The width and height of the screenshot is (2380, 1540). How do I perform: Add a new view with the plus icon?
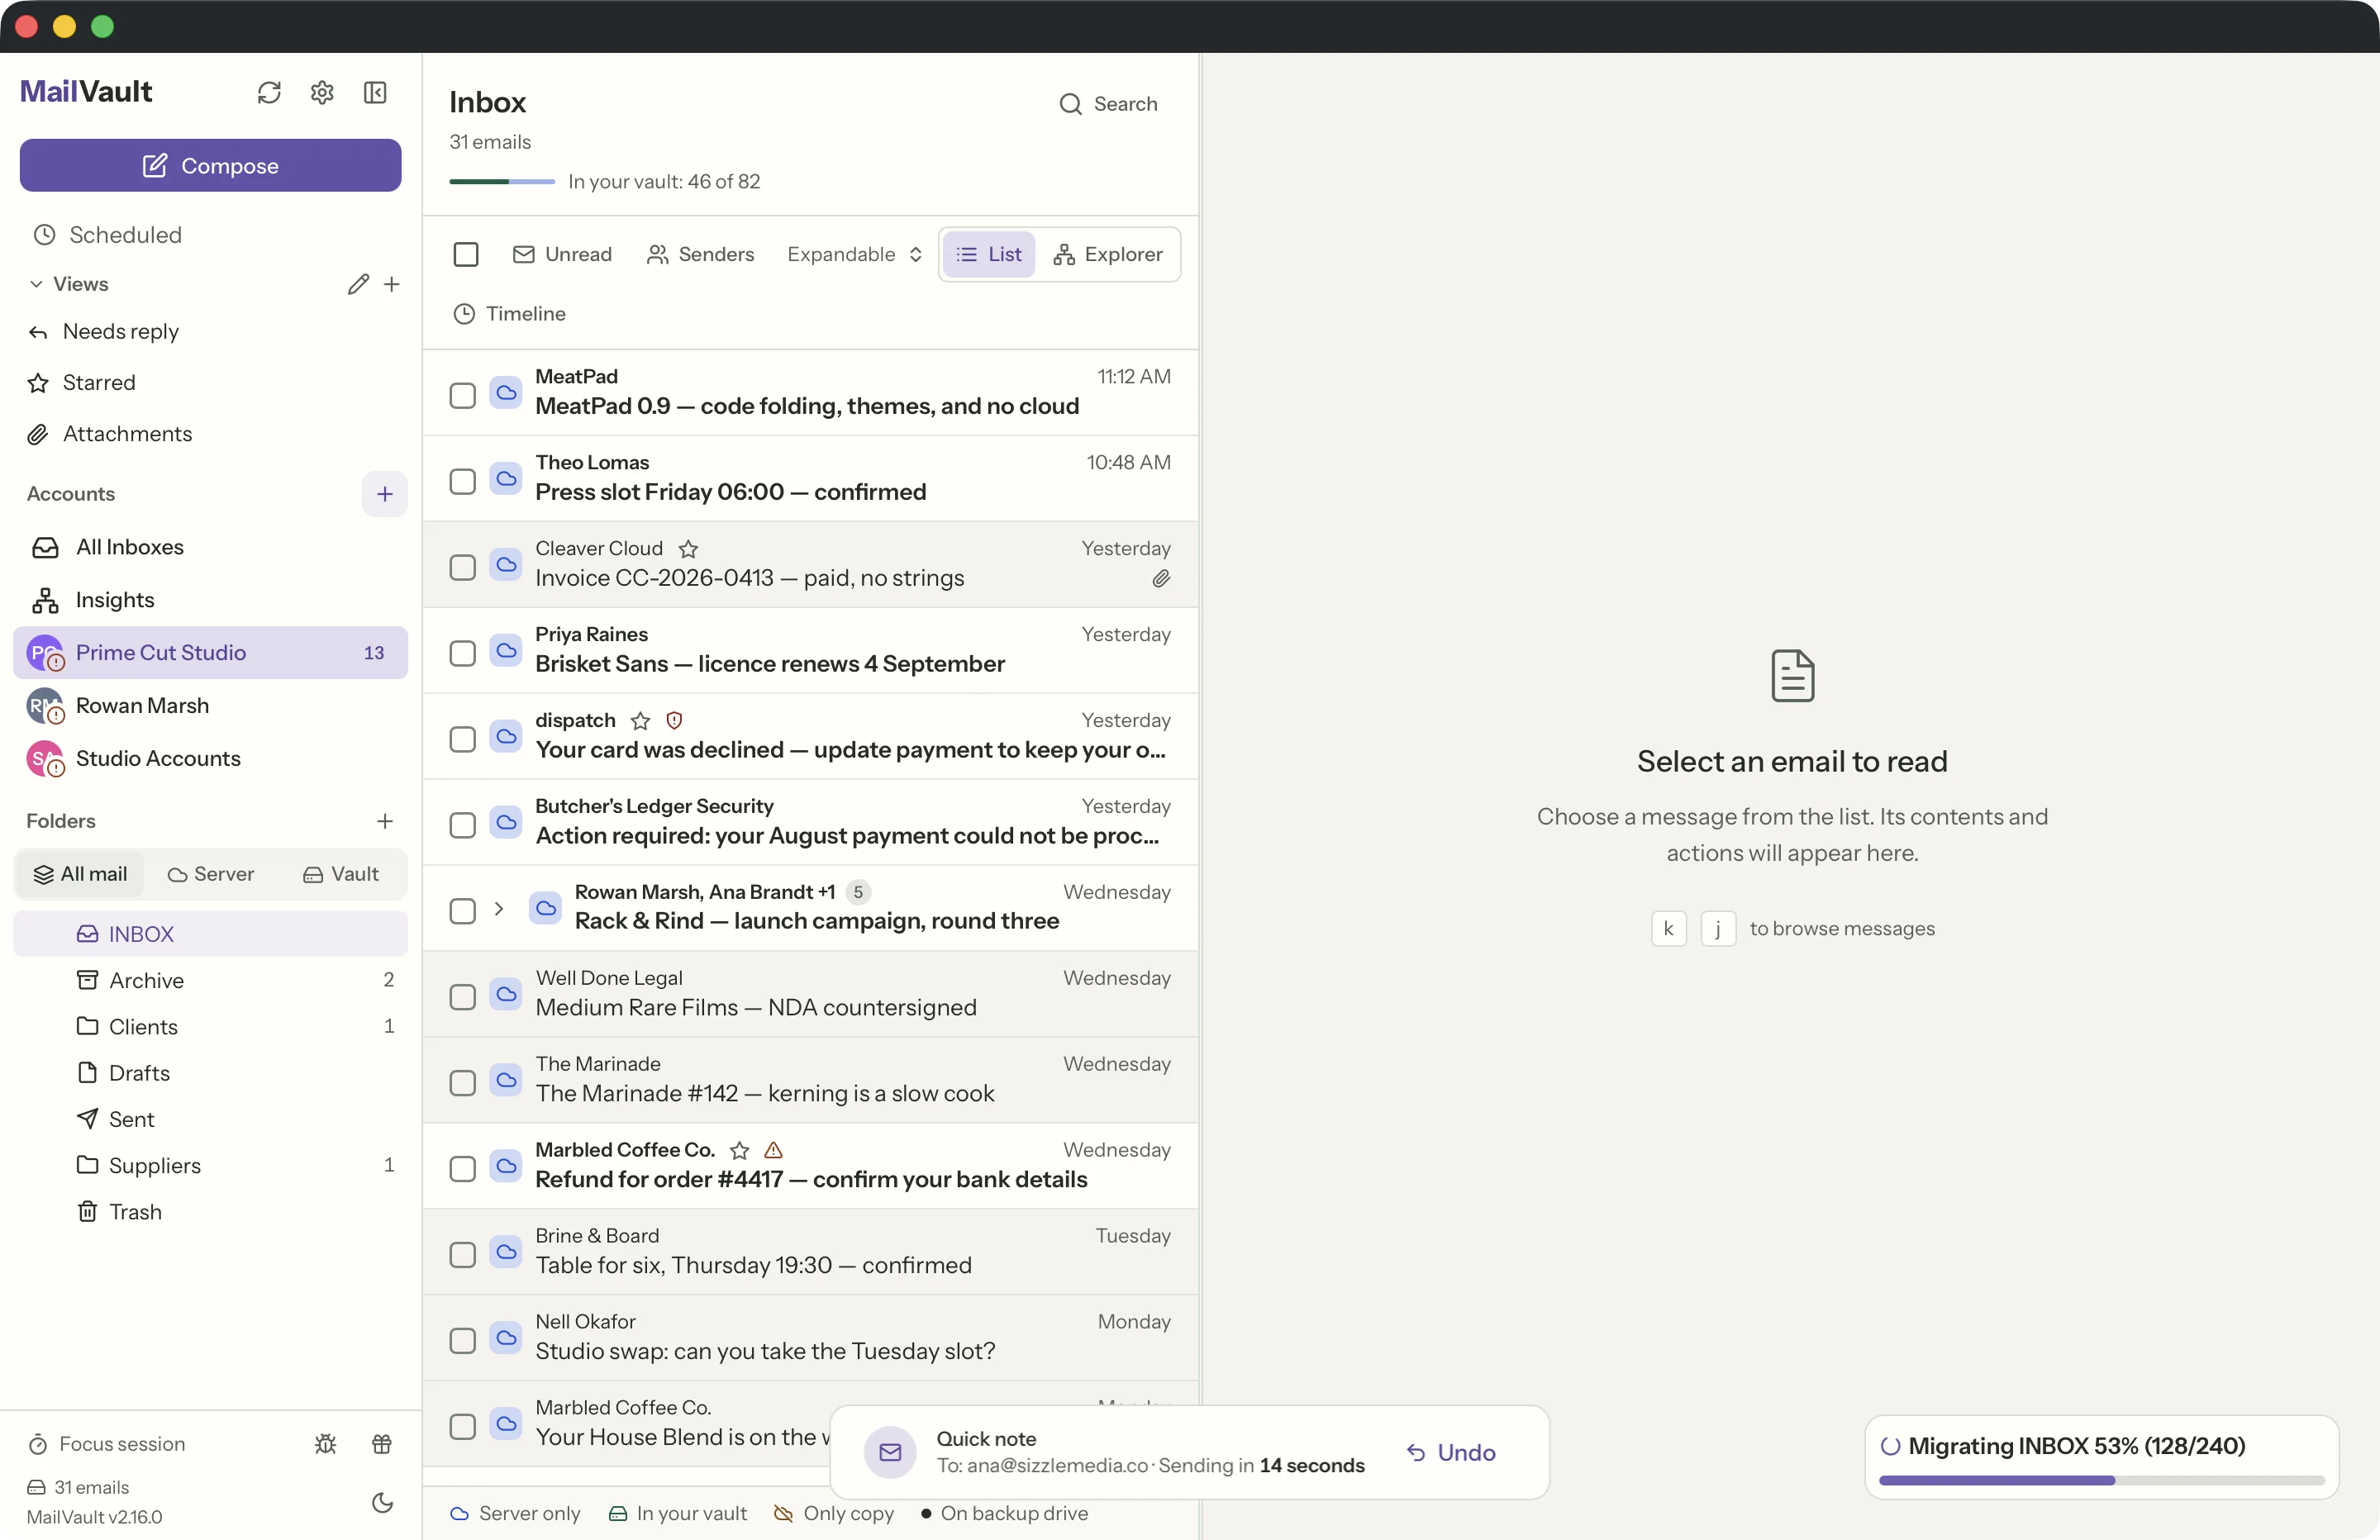click(392, 284)
